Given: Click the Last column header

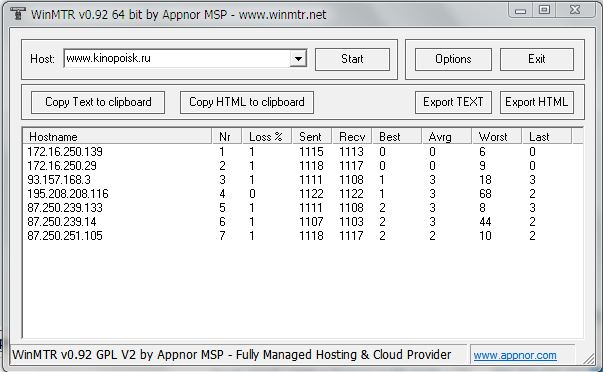Looking at the screenshot, I should [x=547, y=137].
